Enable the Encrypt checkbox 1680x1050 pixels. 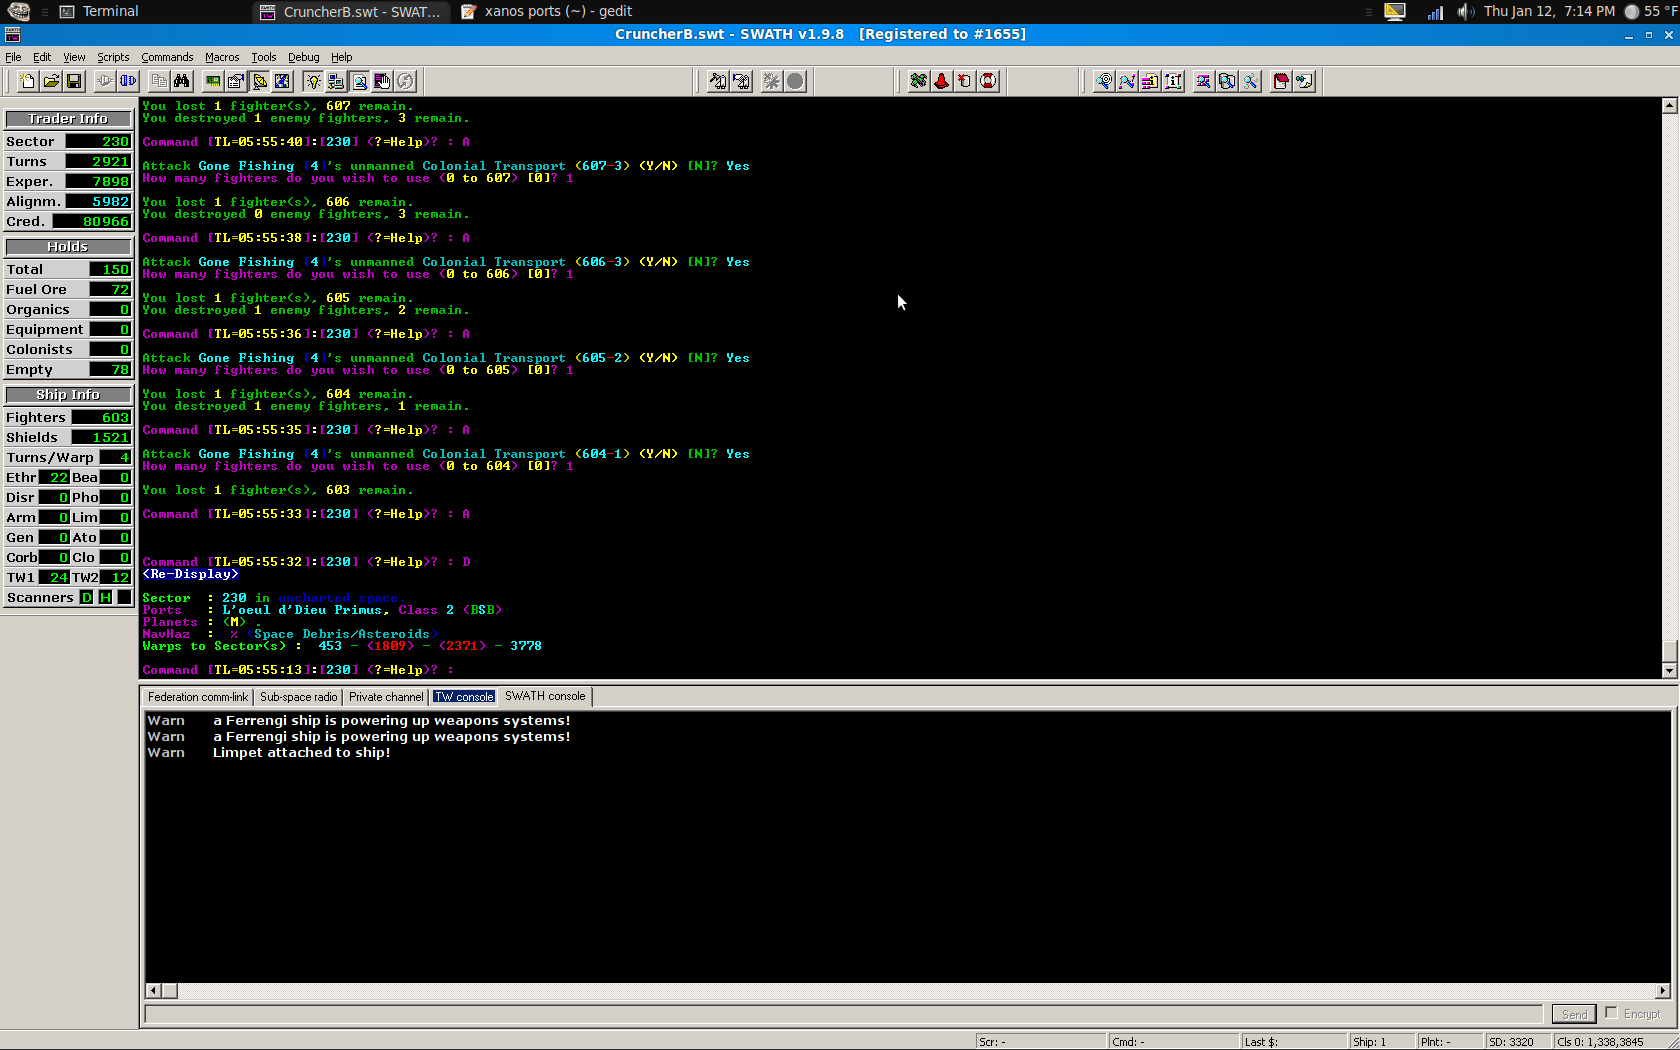[x=1611, y=1013]
